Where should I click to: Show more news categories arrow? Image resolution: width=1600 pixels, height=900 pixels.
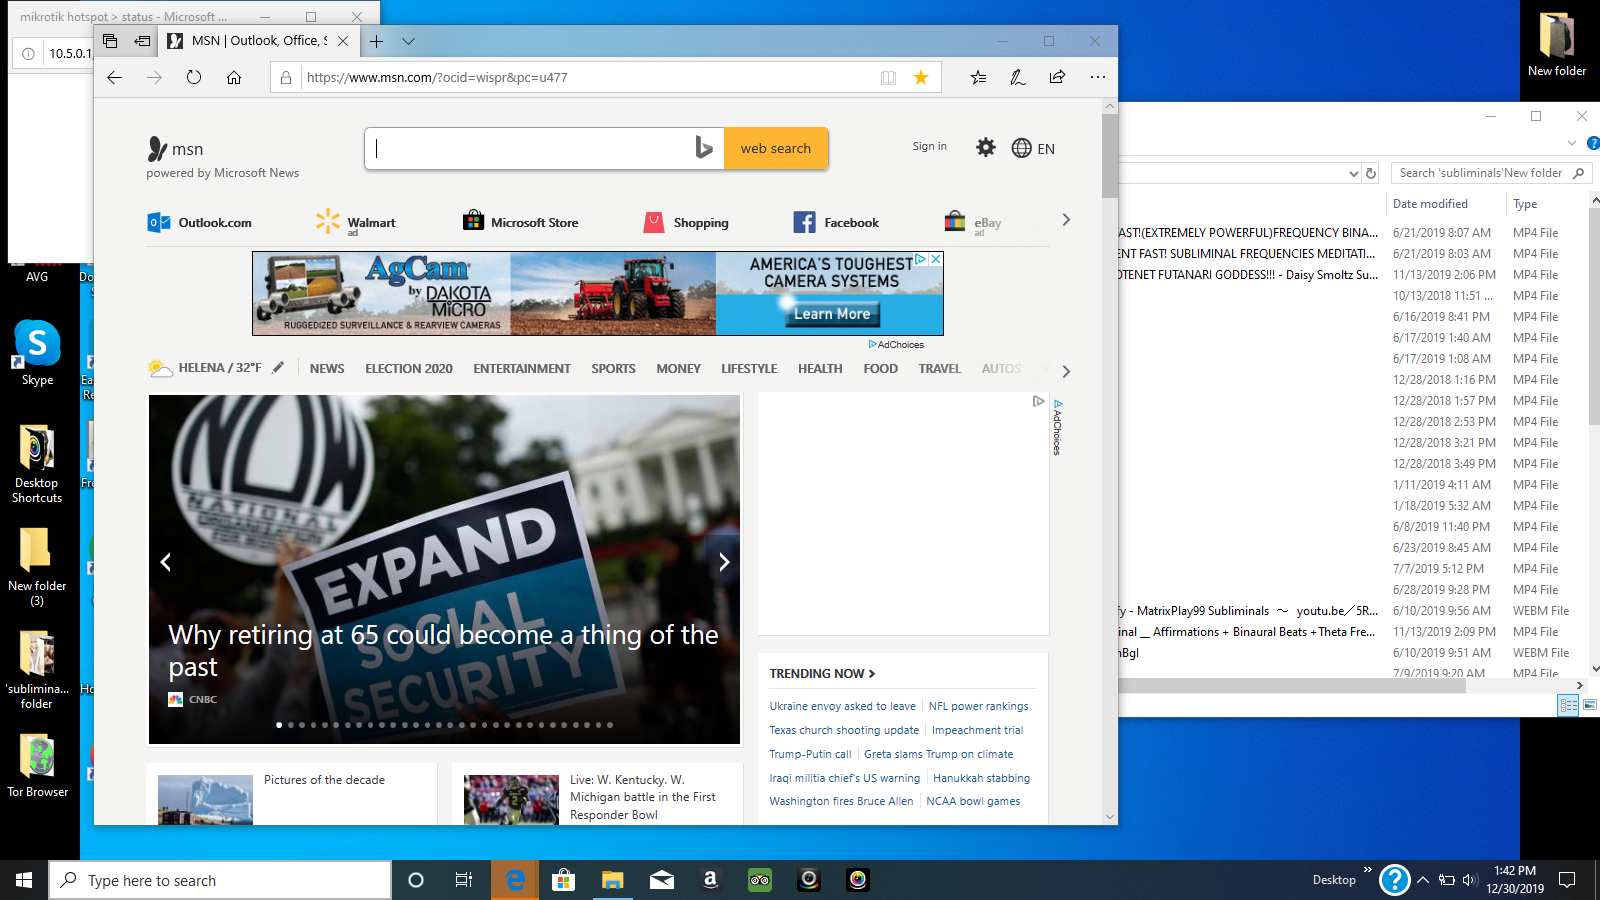1066,371
